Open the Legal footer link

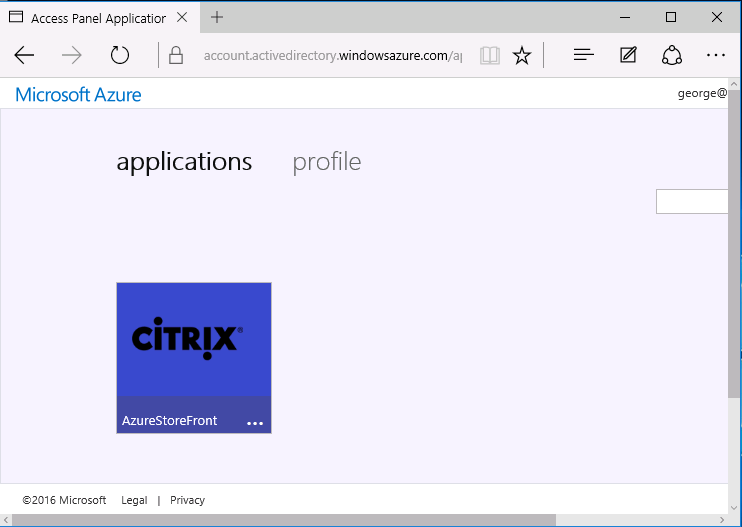click(x=134, y=500)
